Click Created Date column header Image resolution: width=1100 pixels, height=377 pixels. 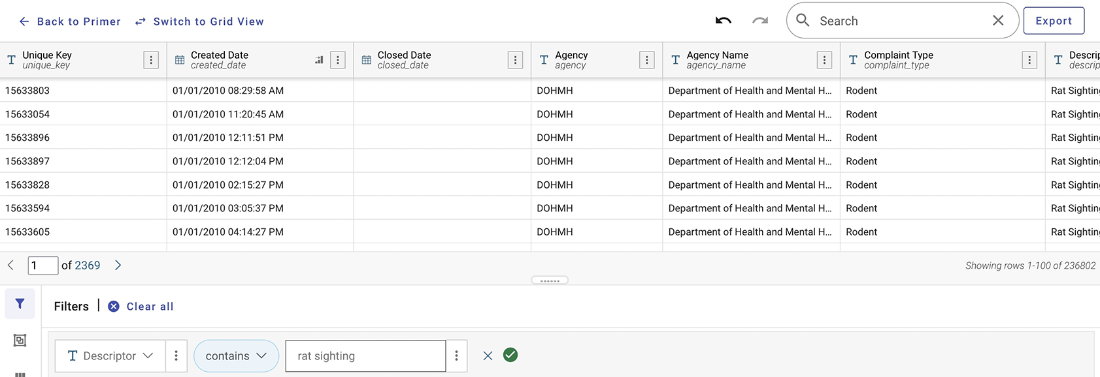pyautogui.click(x=260, y=60)
